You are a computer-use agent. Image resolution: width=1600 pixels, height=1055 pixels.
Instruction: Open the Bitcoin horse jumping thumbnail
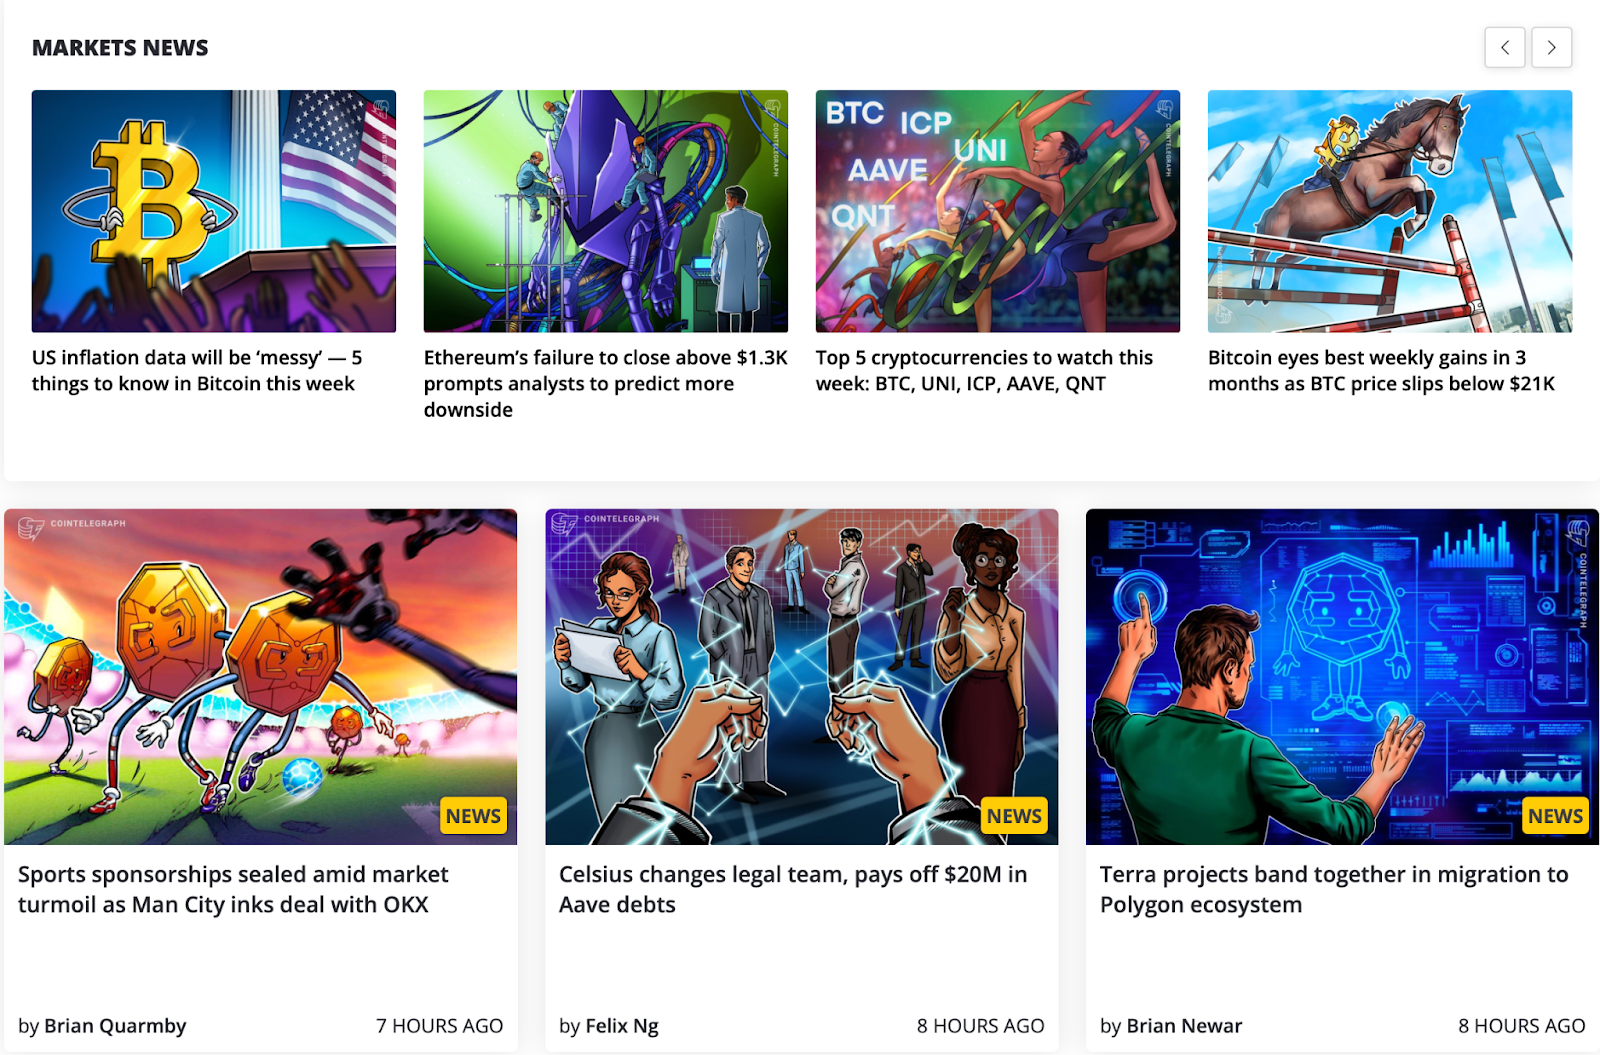[x=1390, y=211]
